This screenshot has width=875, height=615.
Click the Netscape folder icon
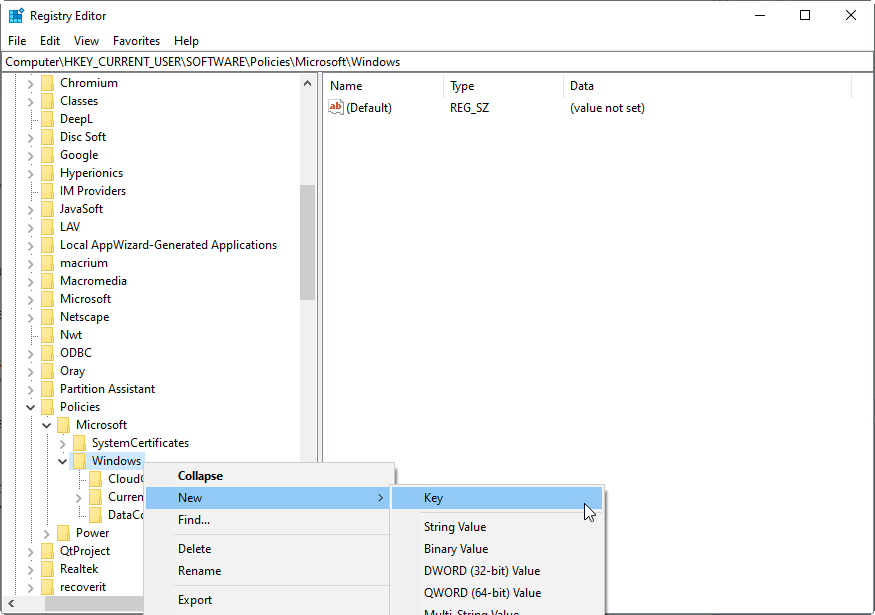tap(47, 317)
